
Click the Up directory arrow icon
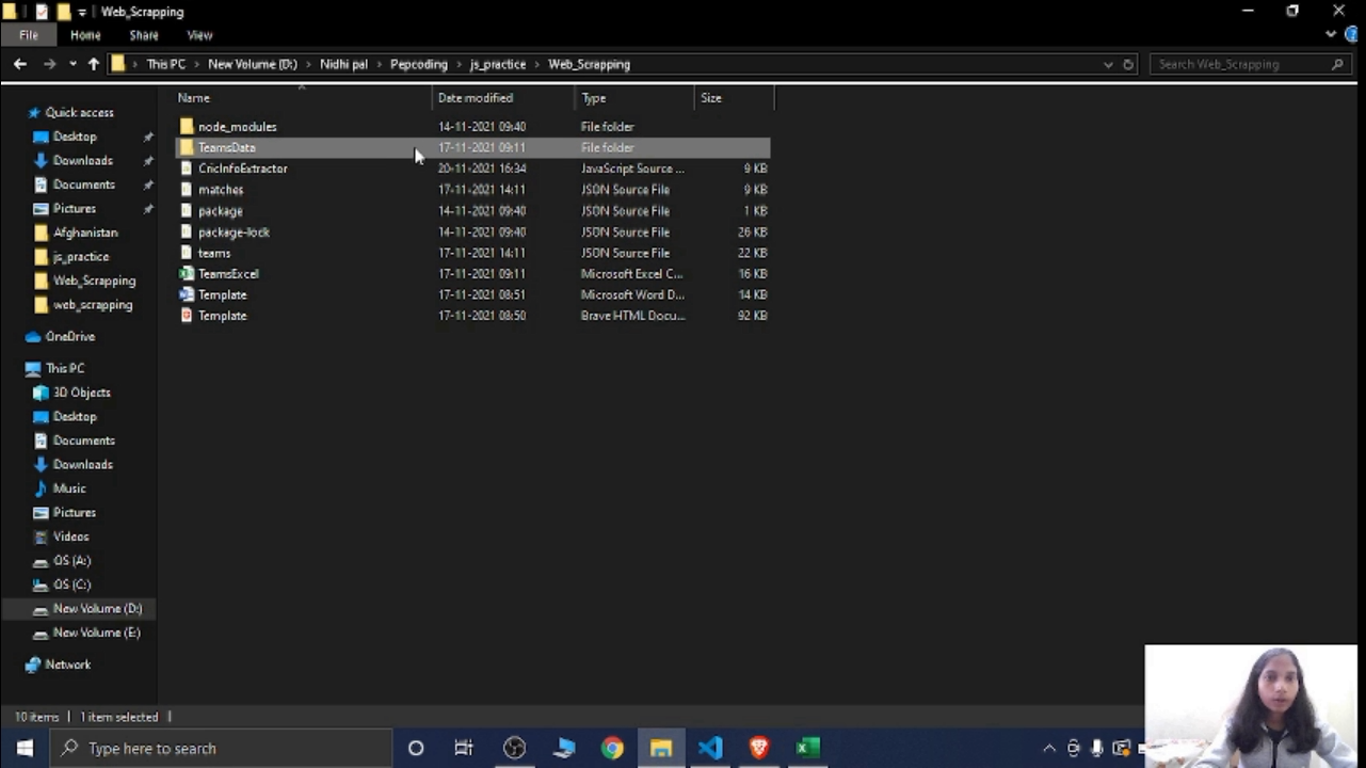(94, 64)
